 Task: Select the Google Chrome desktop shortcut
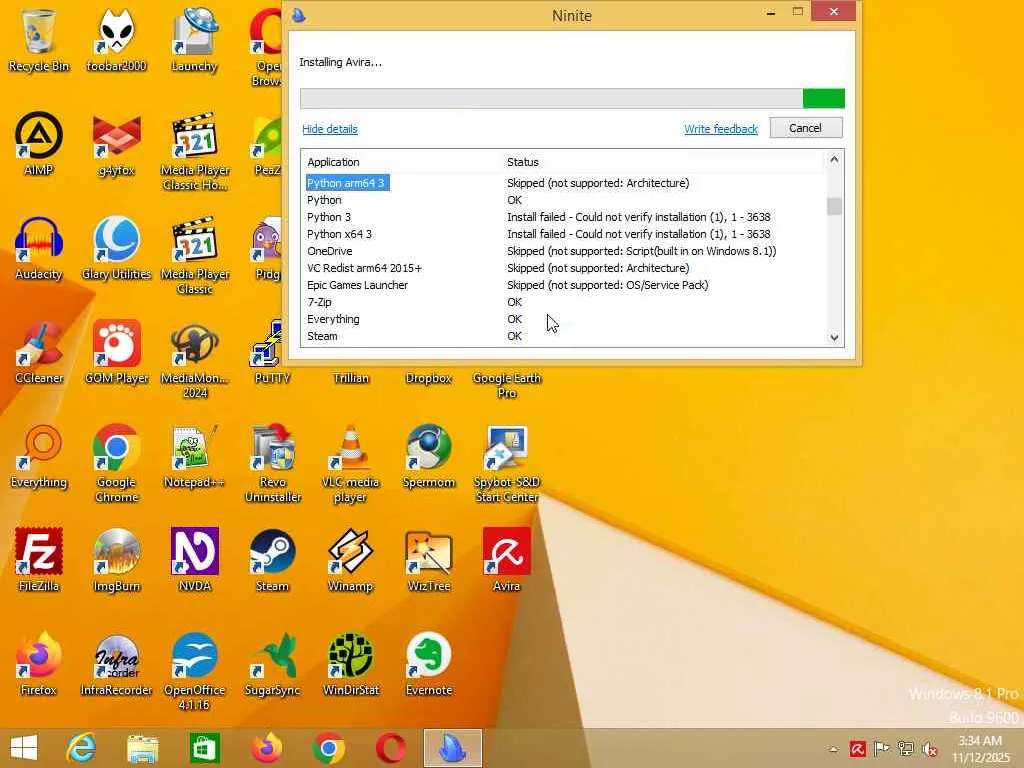(x=116, y=464)
